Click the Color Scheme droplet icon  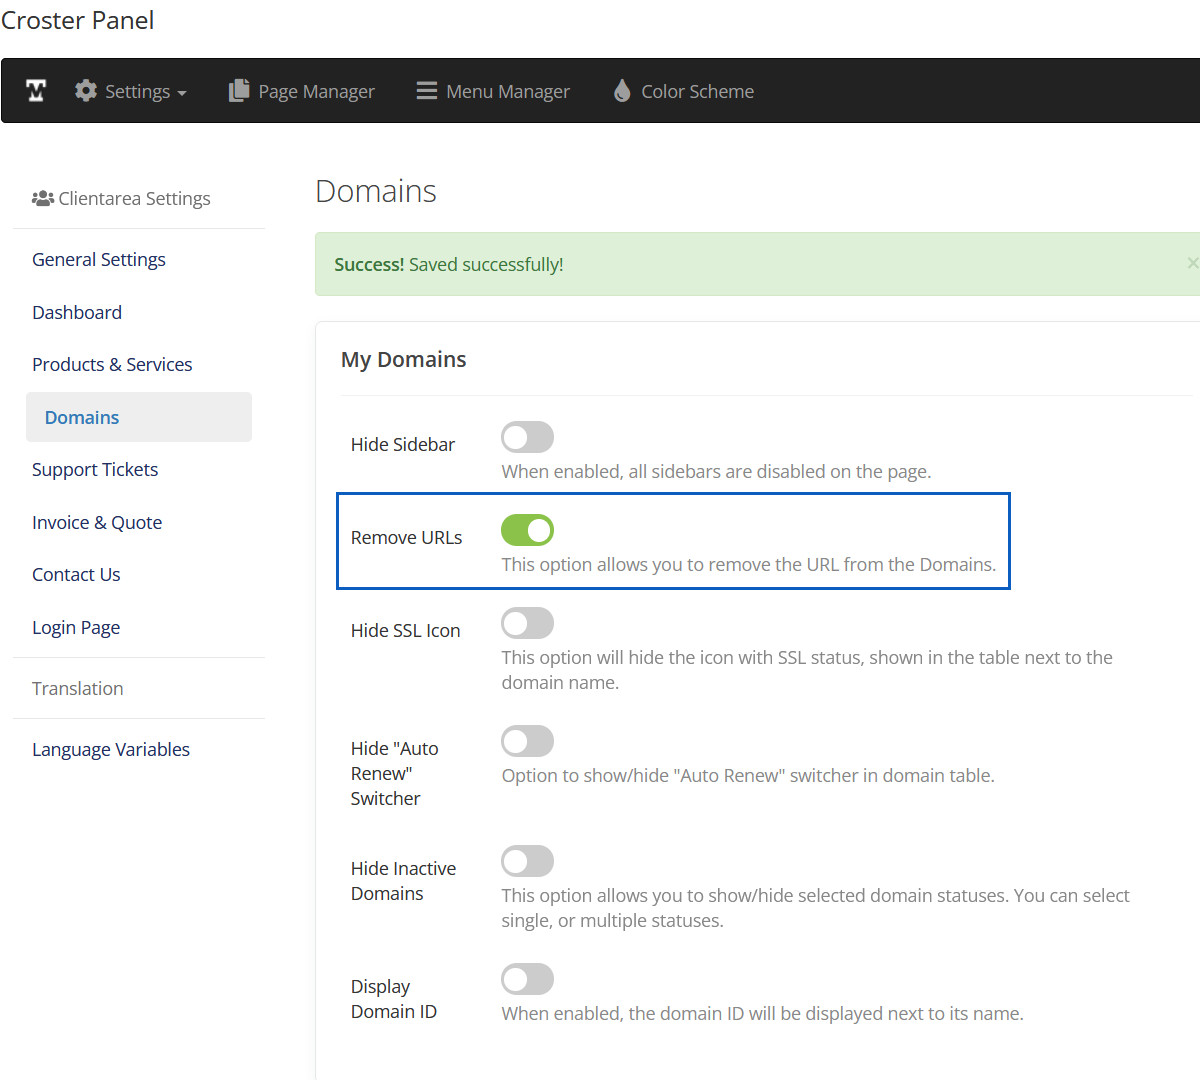[622, 91]
